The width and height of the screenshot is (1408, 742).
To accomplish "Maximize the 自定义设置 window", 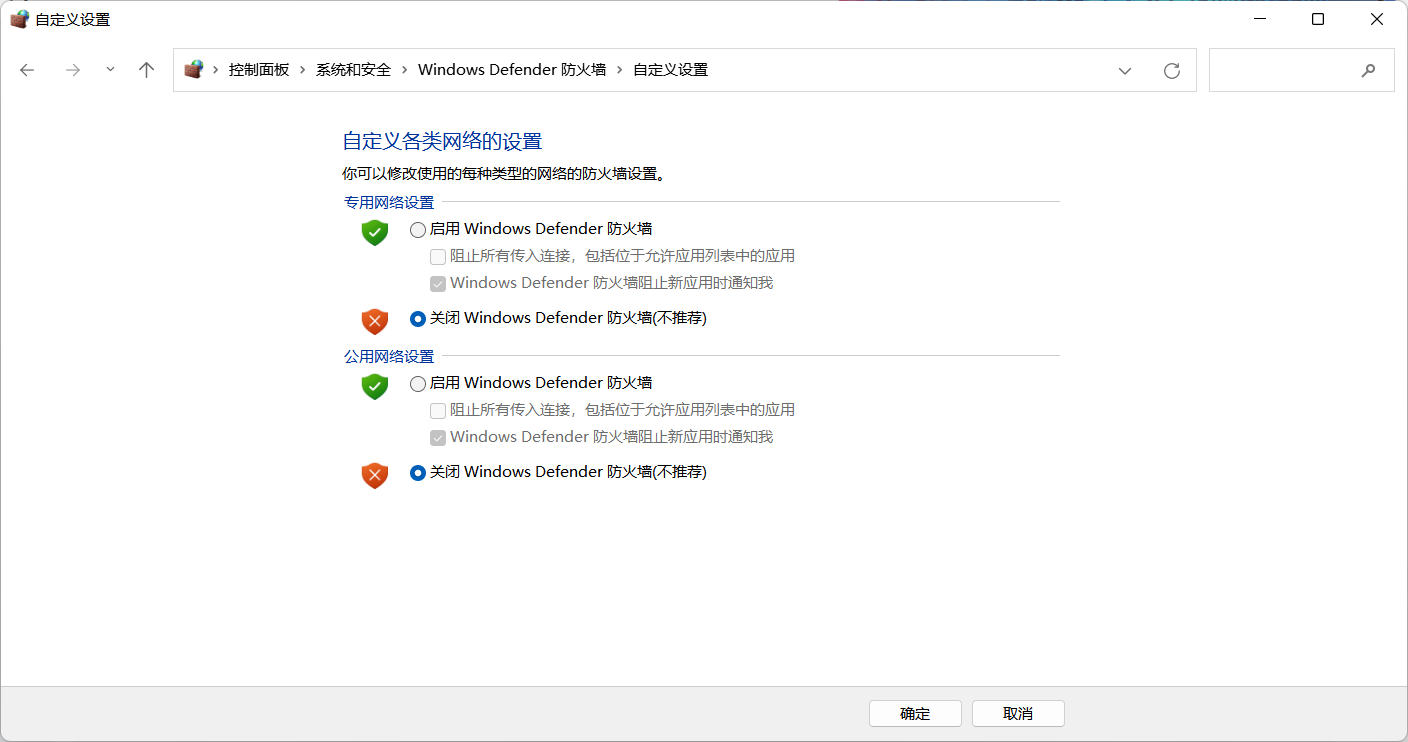I will point(1318,19).
